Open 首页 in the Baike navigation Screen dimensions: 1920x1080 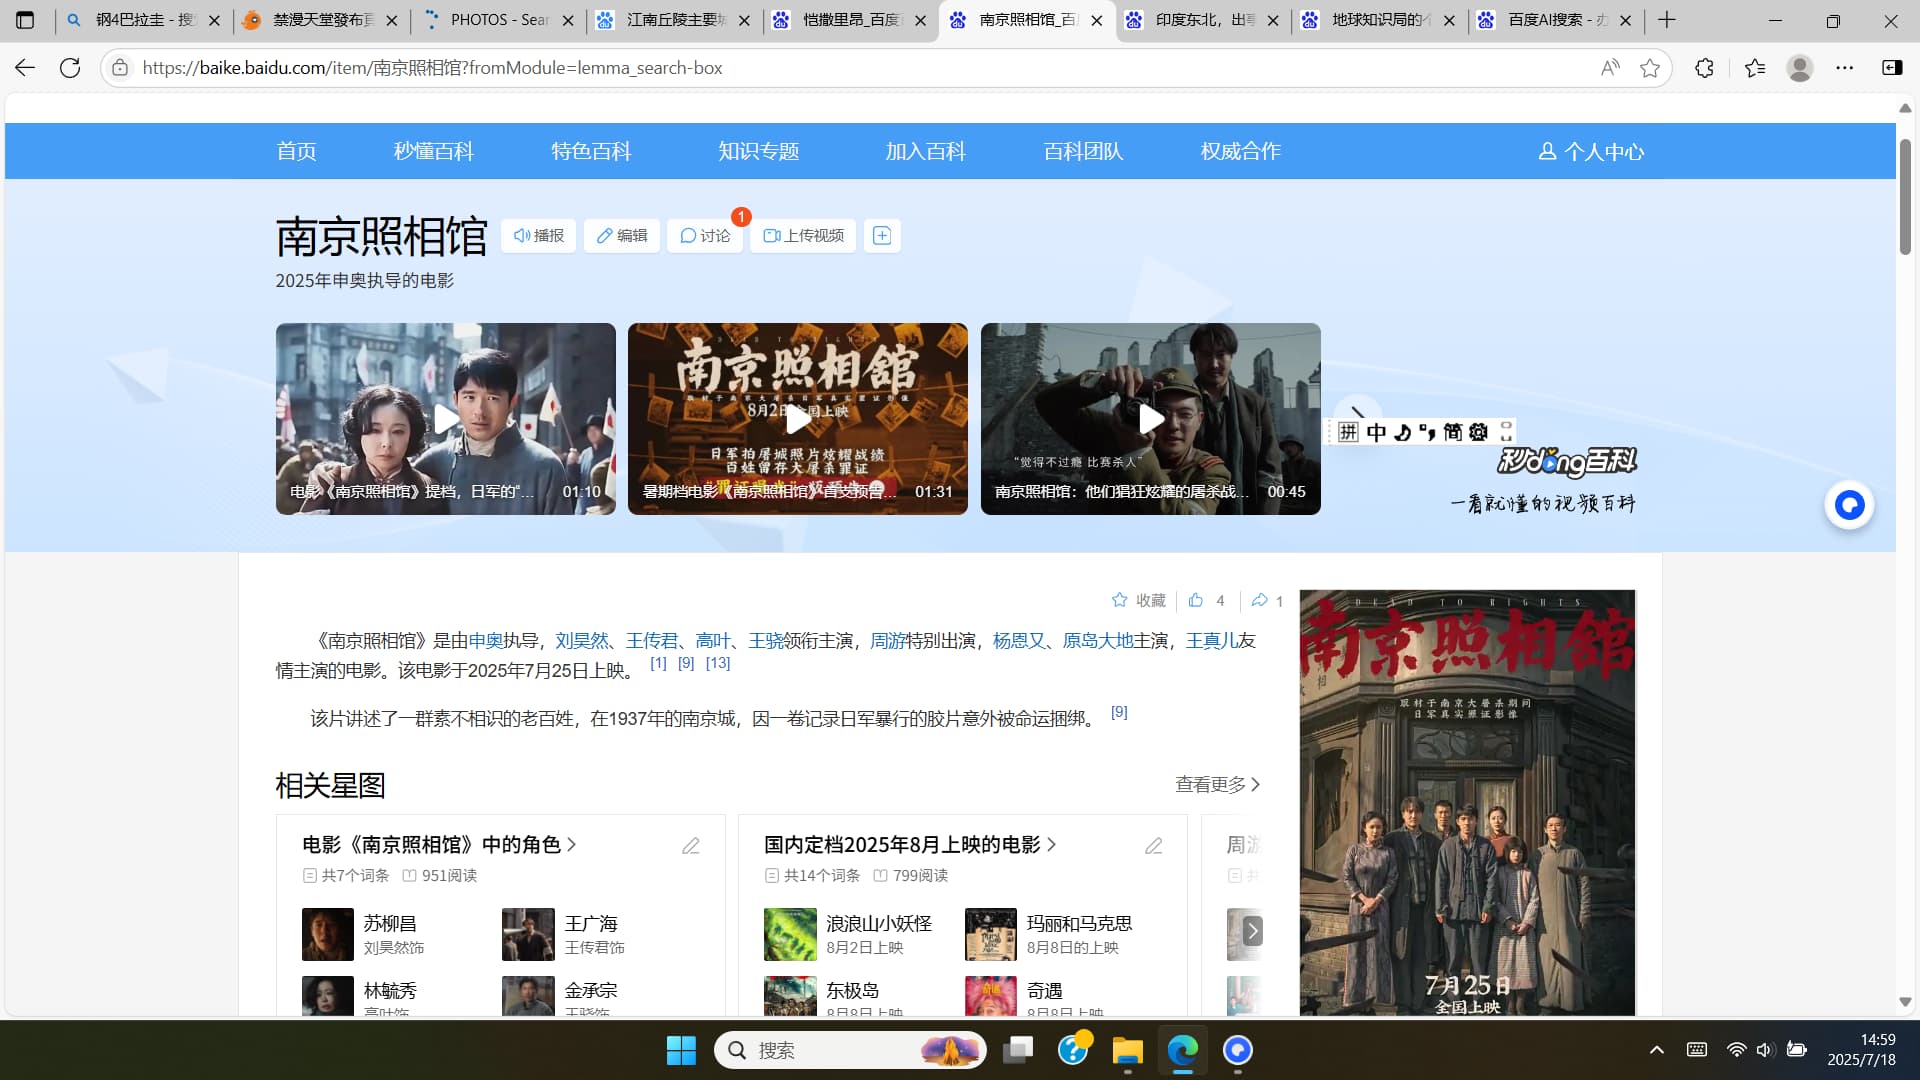tap(296, 151)
